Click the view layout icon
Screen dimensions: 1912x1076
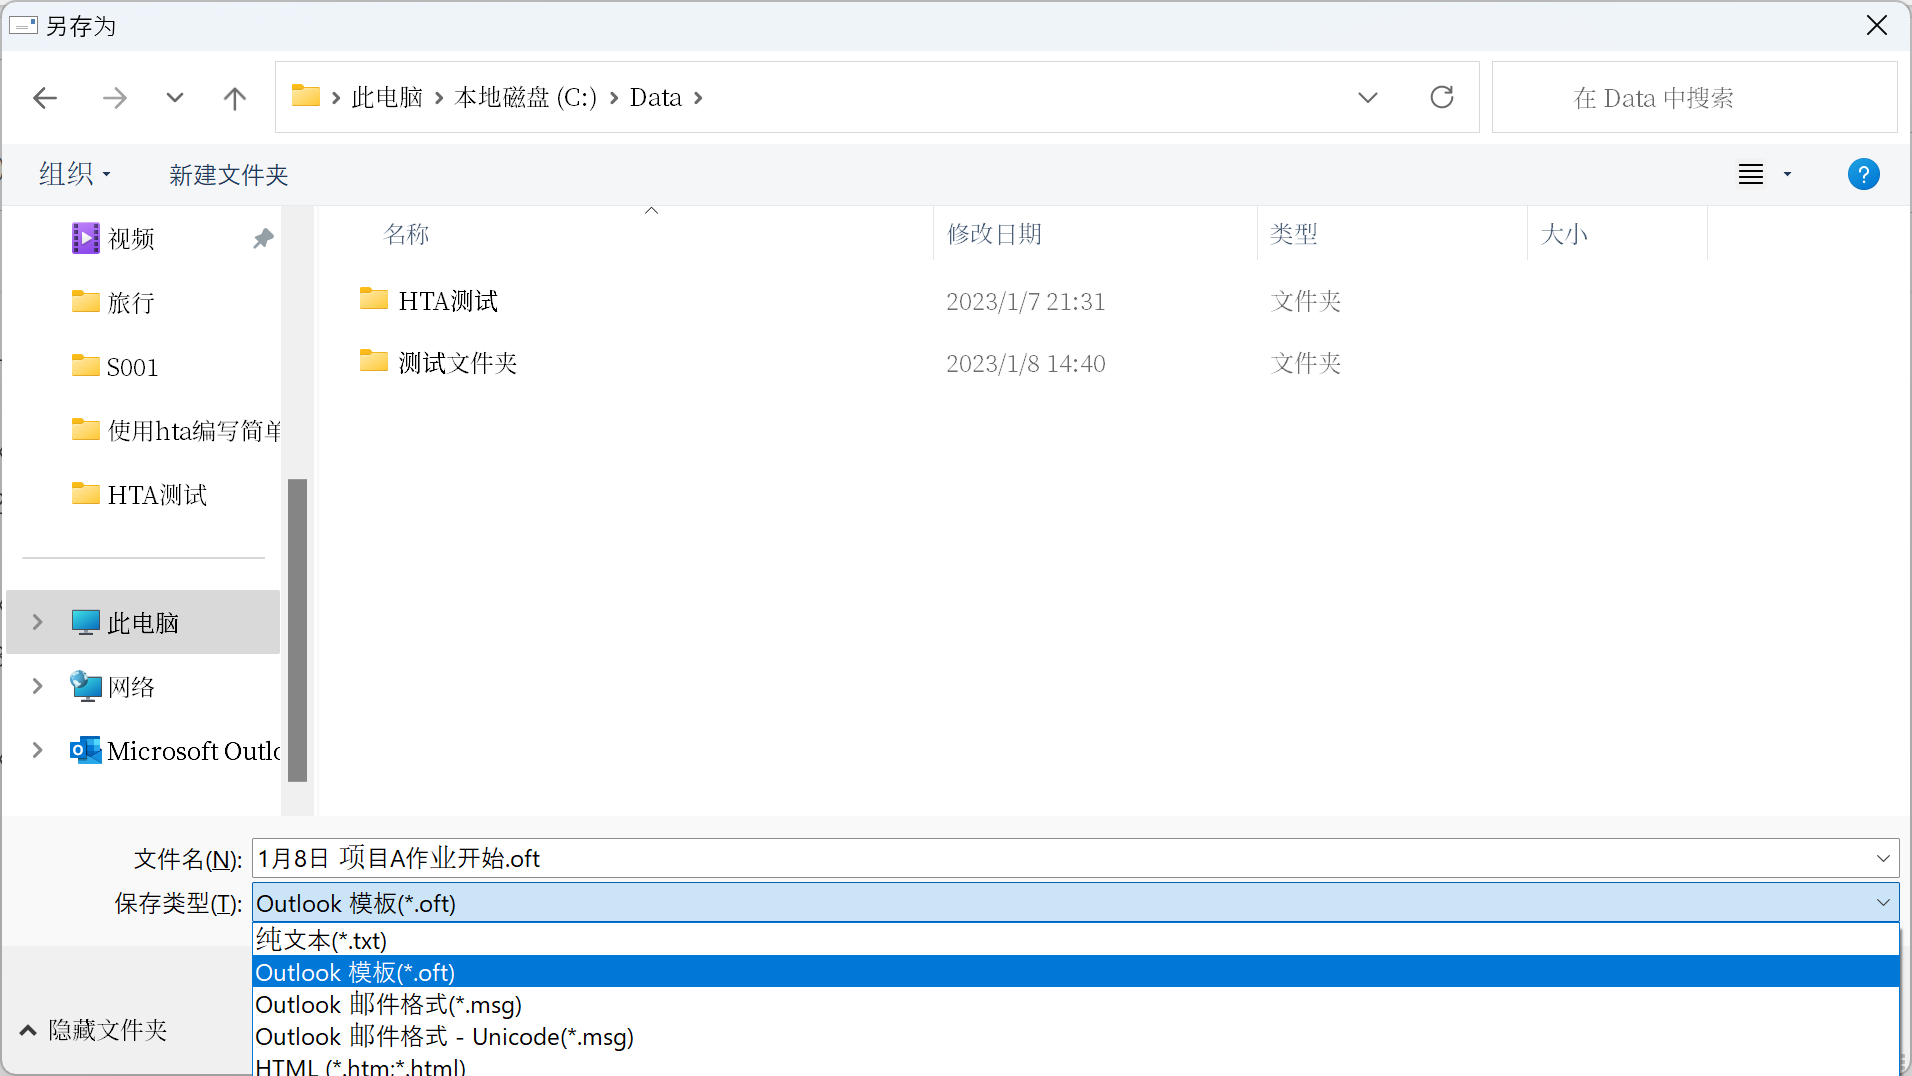[x=1750, y=174]
